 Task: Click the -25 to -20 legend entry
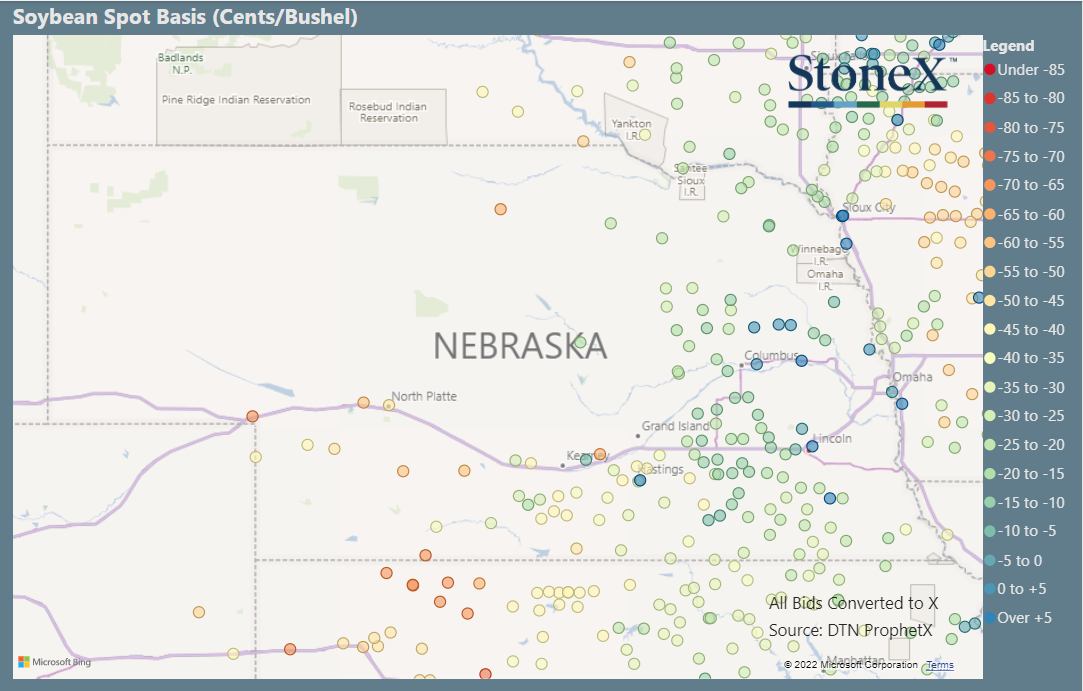coord(1025,444)
